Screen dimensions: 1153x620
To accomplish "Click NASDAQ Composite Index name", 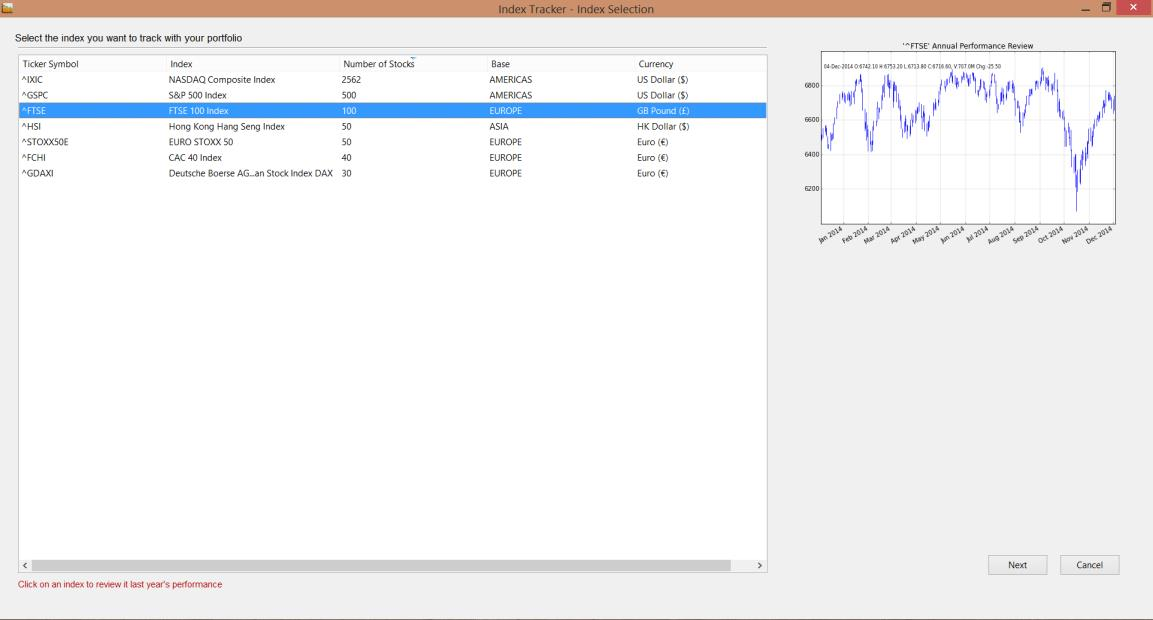I will click(221, 79).
